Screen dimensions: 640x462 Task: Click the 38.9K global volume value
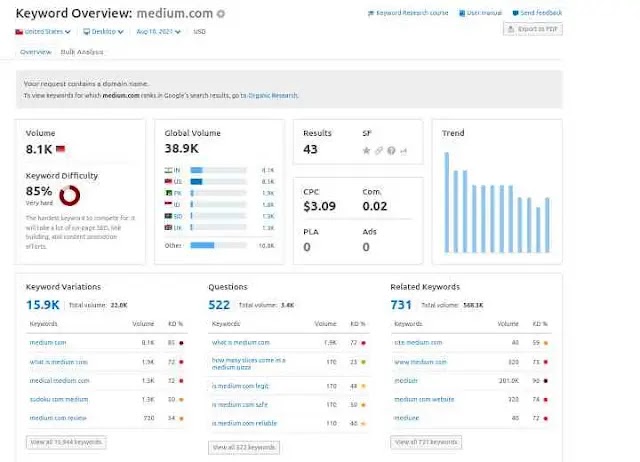coord(181,149)
